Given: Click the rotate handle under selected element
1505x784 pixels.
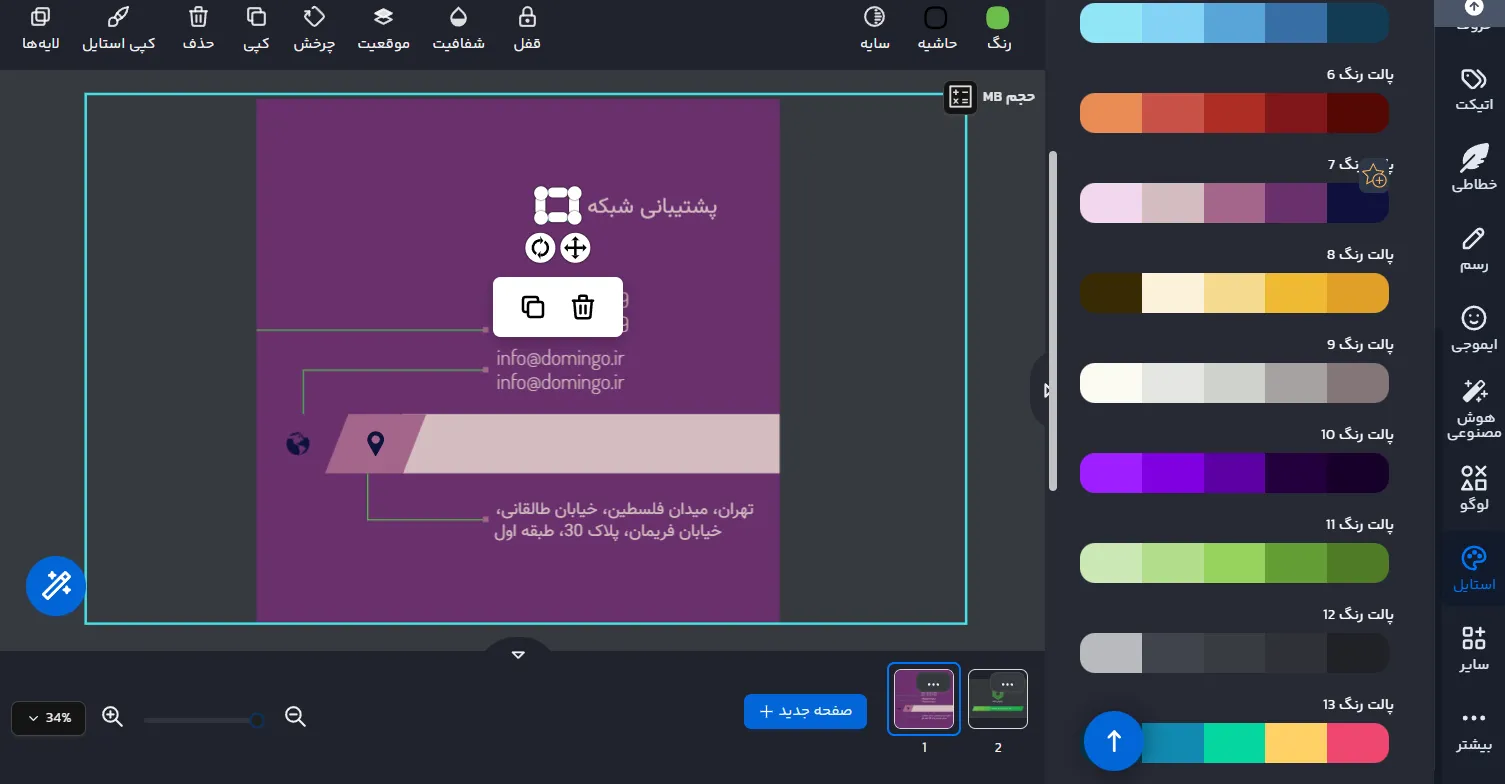Looking at the screenshot, I should tap(540, 248).
